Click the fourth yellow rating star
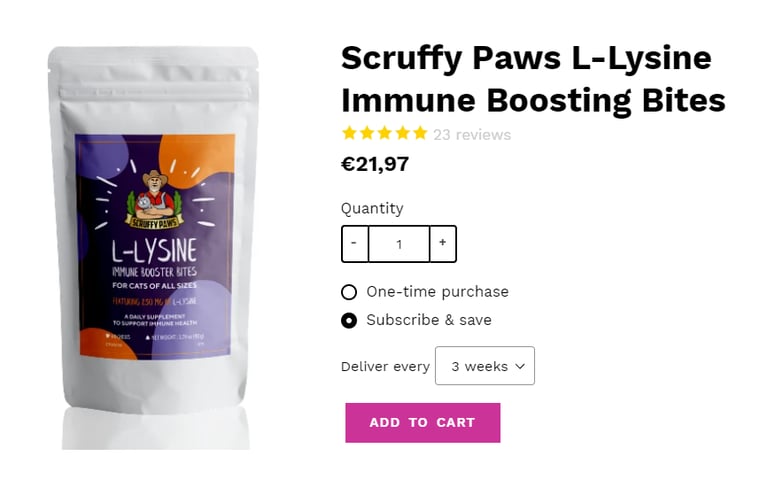 click(403, 133)
